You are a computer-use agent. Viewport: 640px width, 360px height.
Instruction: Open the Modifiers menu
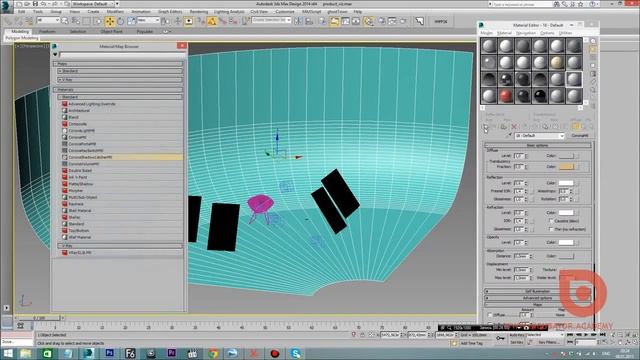click(x=115, y=12)
